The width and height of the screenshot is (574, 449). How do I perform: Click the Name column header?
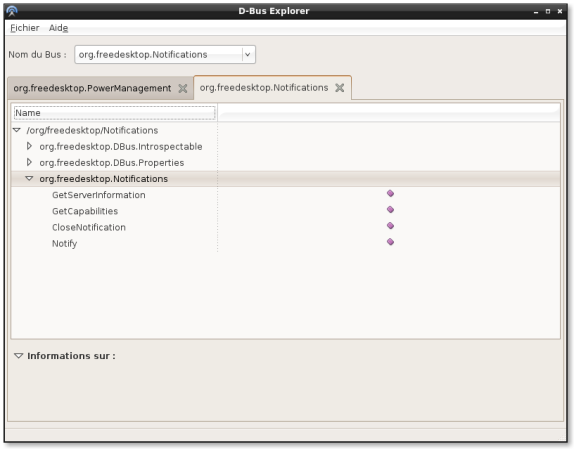115,113
